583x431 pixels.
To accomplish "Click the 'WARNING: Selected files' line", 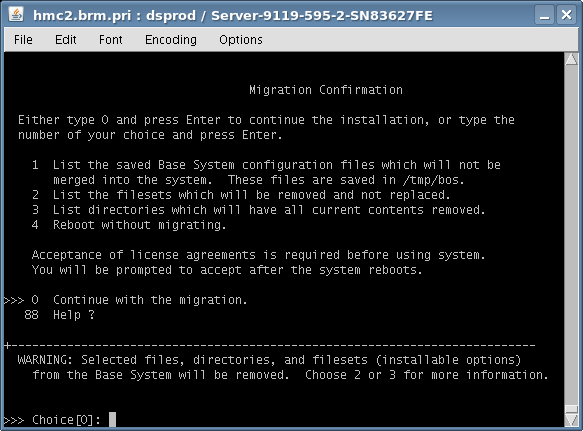I will (x=269, y=360).
